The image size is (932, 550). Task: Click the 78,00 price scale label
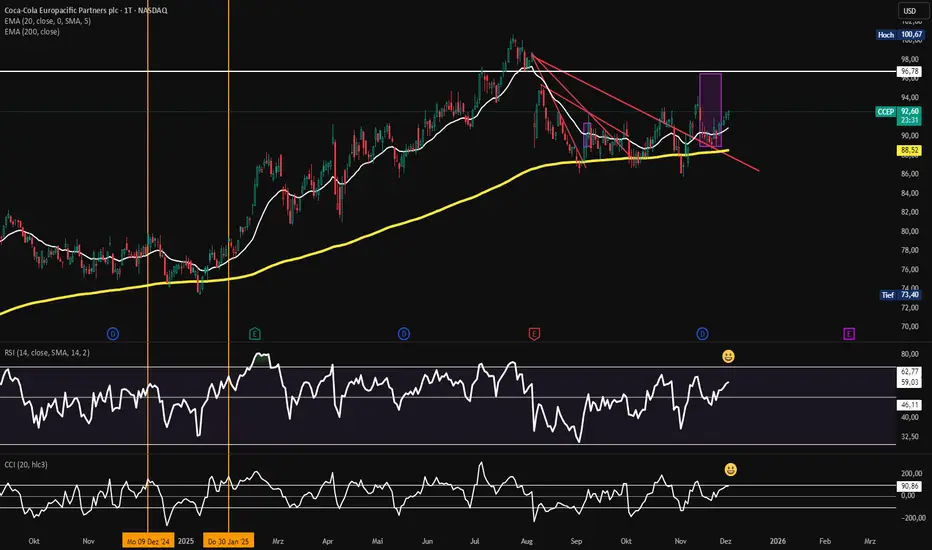pyautogui.click(x=910, y=250)
